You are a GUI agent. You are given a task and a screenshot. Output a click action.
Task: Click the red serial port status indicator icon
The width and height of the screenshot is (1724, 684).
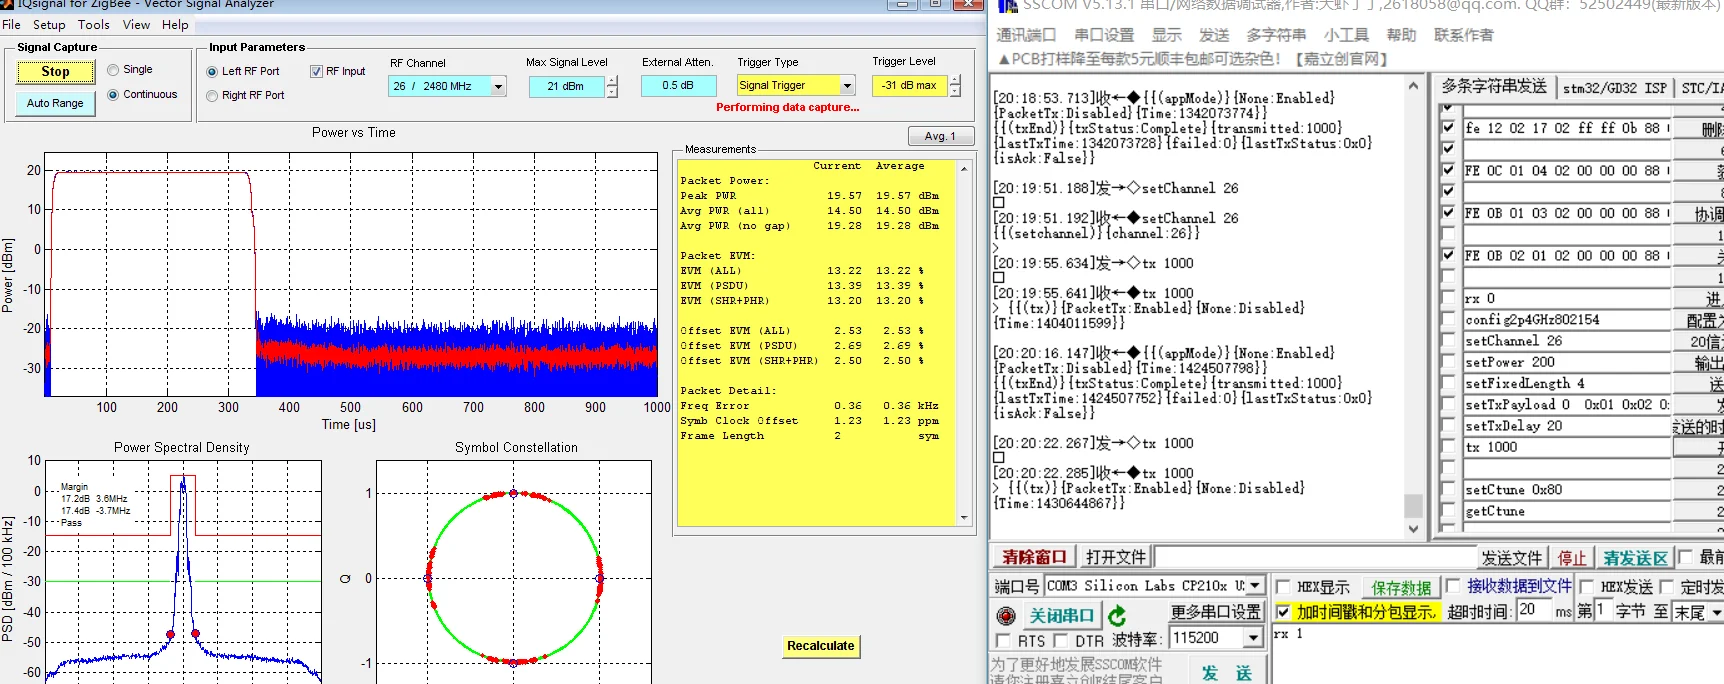click(x=1006, y=616)
